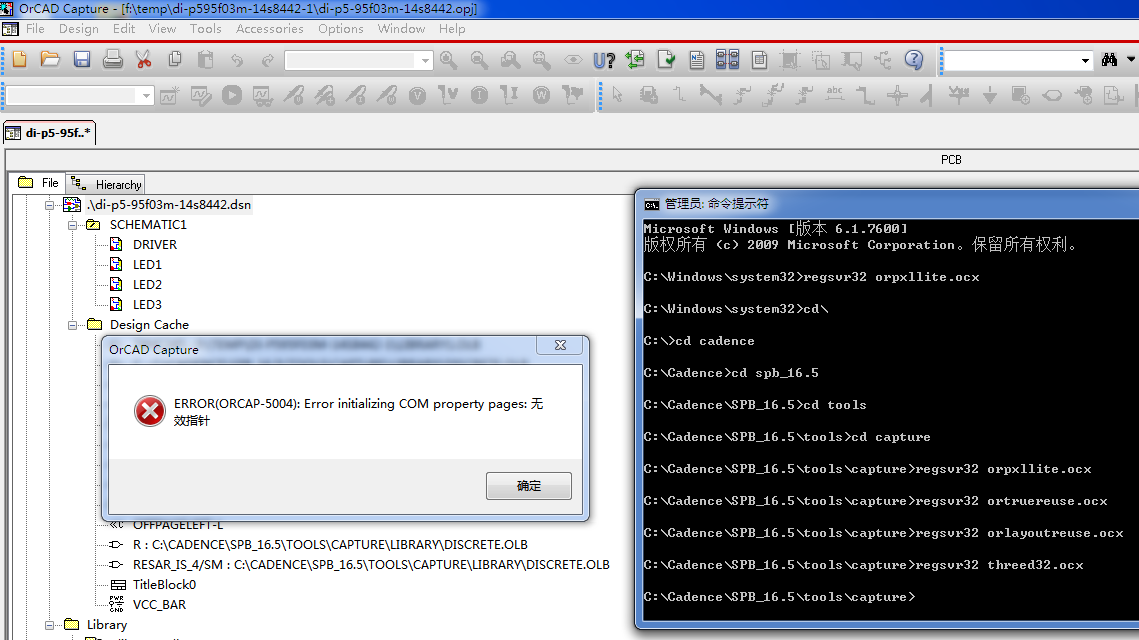Click the Annotate (U?) toolbar icon
The image size is (1139, 640).
[604, 60]
